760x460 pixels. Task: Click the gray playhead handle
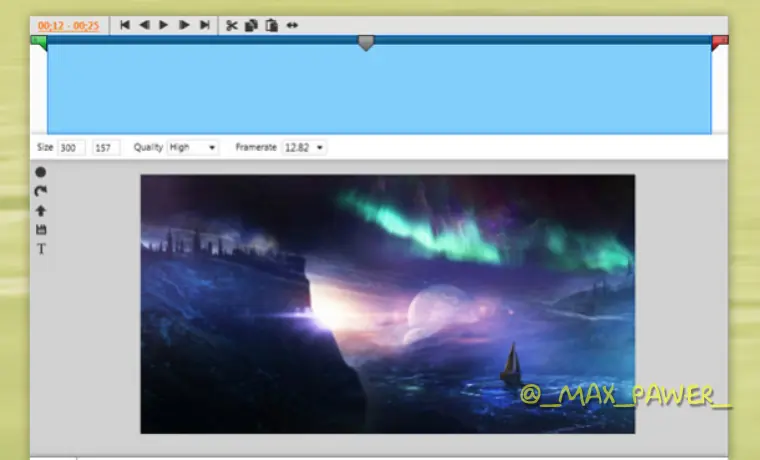click(x=366, y=43)
